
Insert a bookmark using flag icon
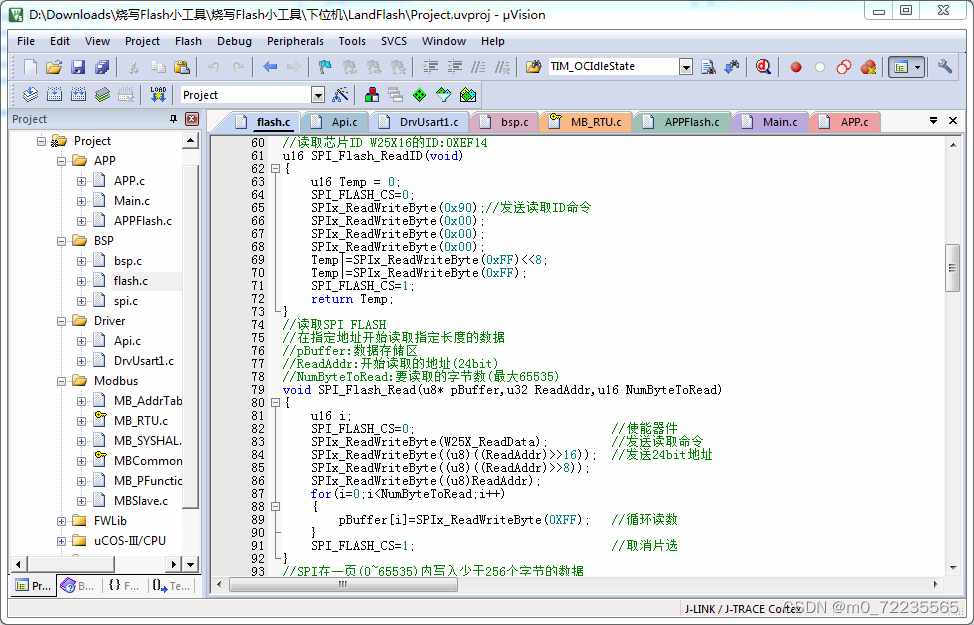pyautogui.click(x=325, y=66)
